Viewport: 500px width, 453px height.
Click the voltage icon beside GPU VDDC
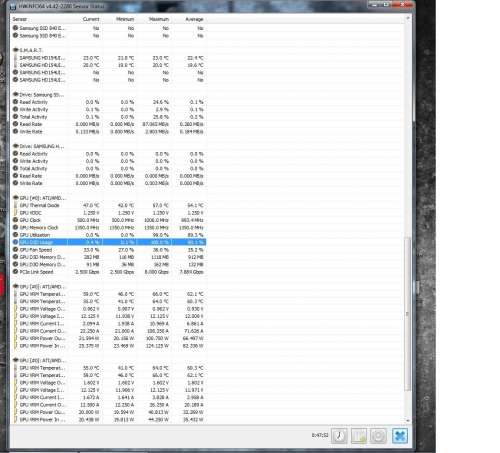click(x=15, y=213)
